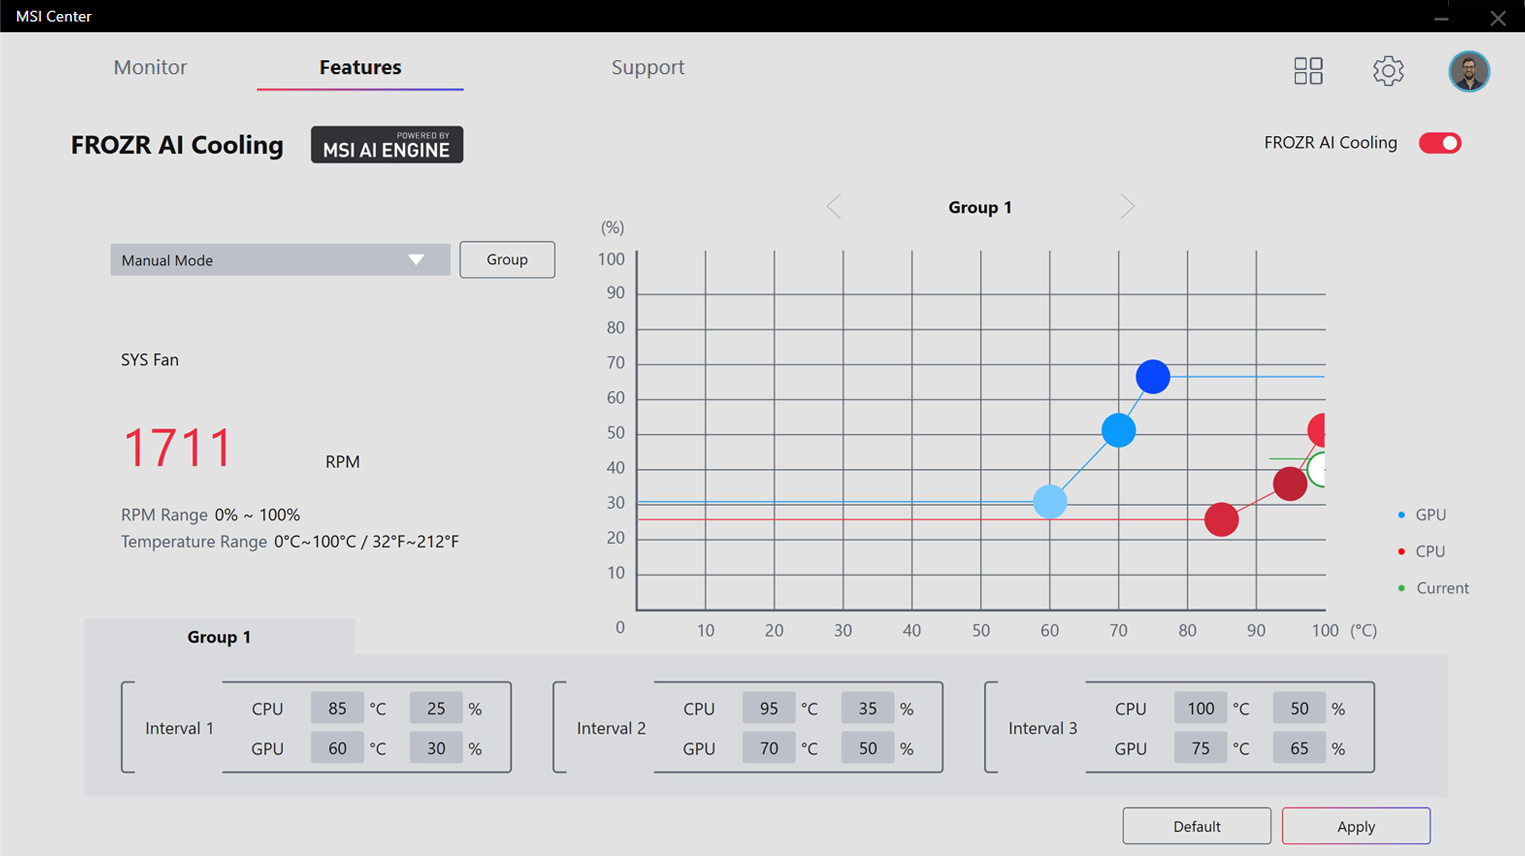Go to next group with right arrow
The height and width of the screenshot is (856, 1525).
click(x=1127, y=207)
